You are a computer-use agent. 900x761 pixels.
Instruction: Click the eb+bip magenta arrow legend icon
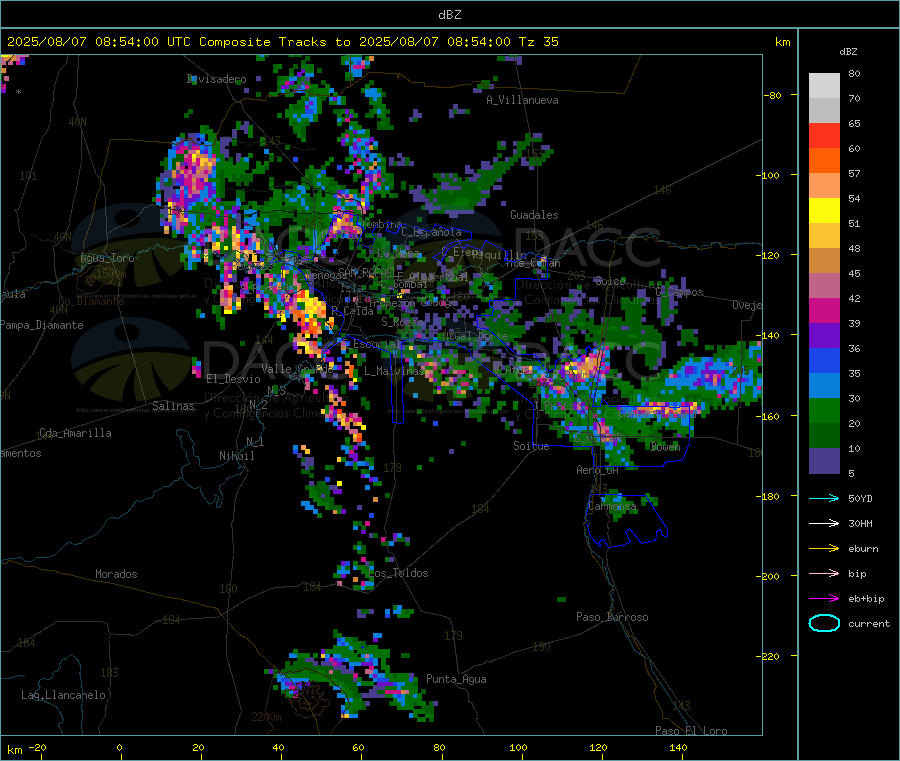click(824, 599)
